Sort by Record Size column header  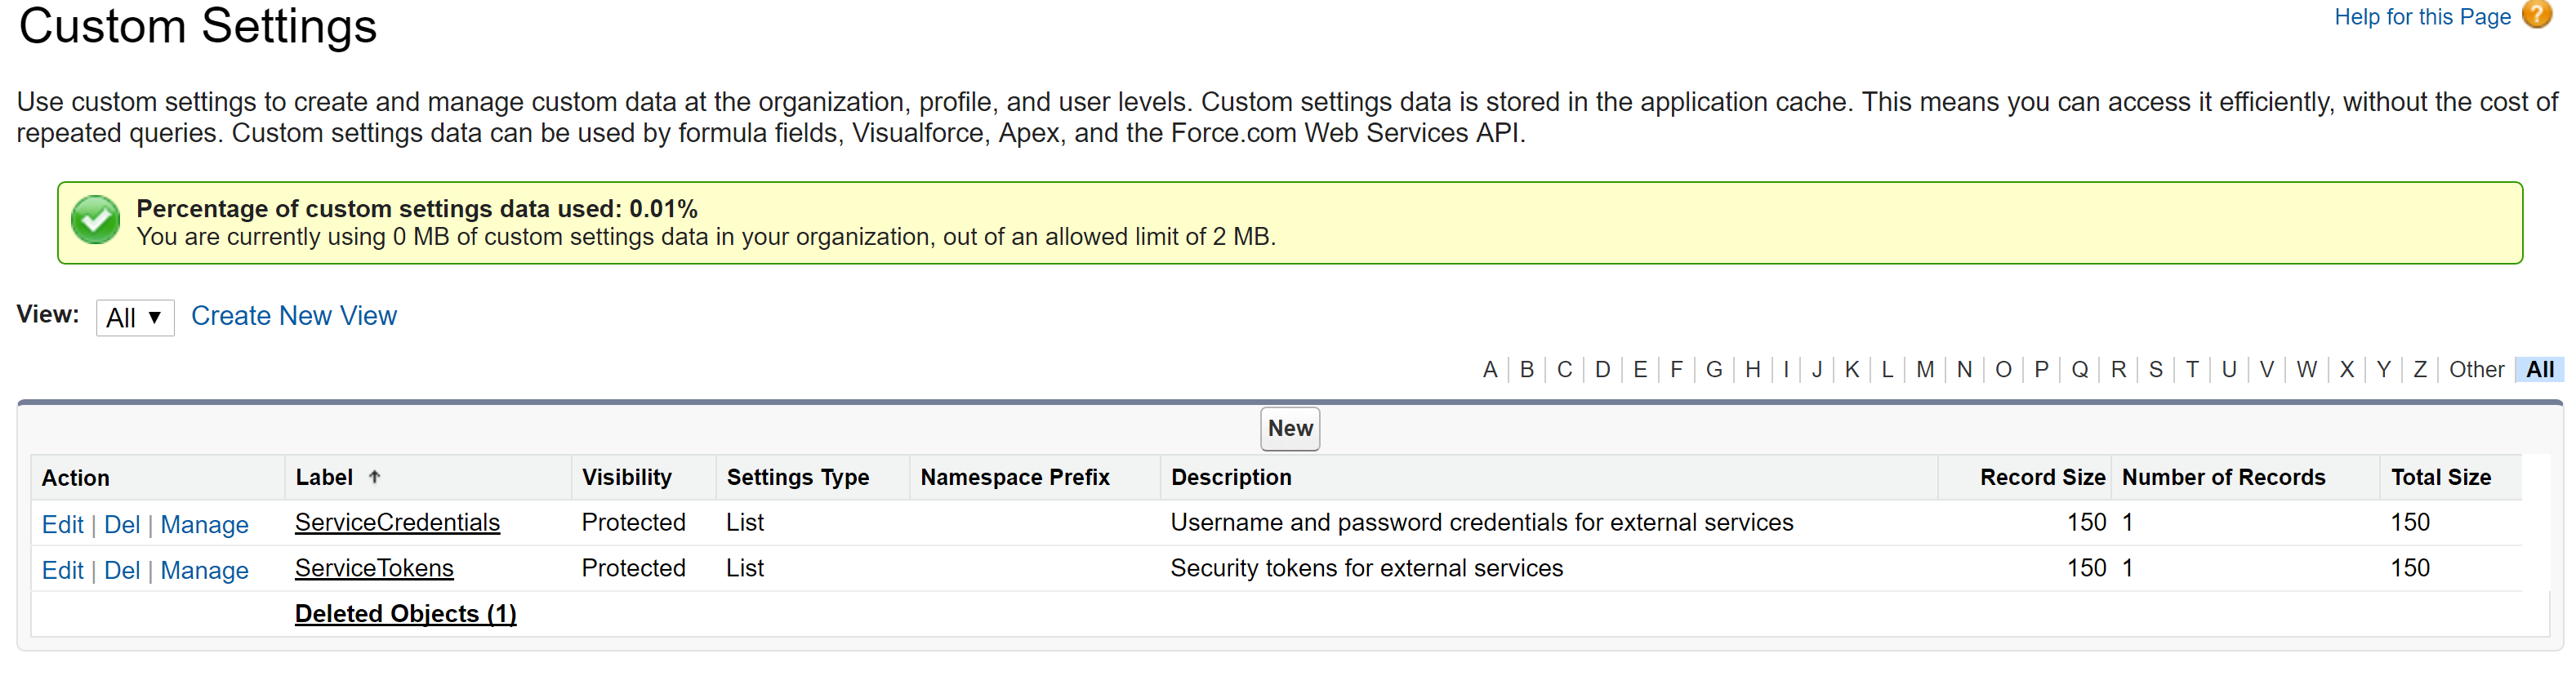(x=2041, y=478)
